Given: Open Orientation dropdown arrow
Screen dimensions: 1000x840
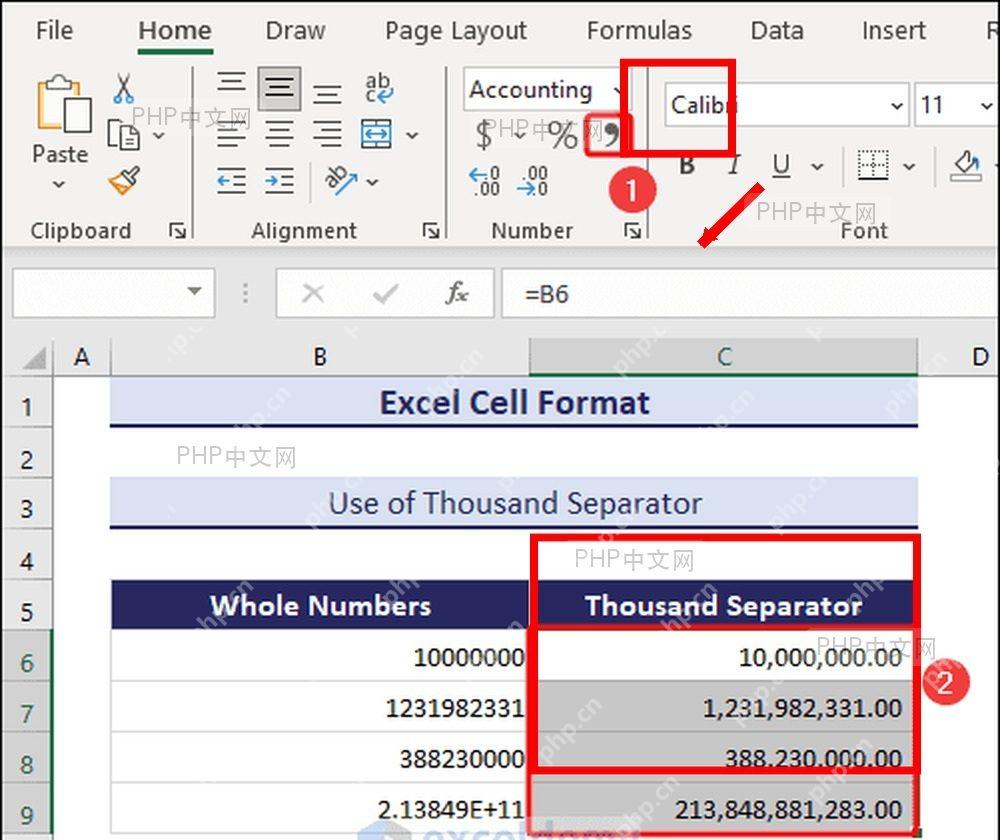Looking at the screenshot, I should (372, 182).
